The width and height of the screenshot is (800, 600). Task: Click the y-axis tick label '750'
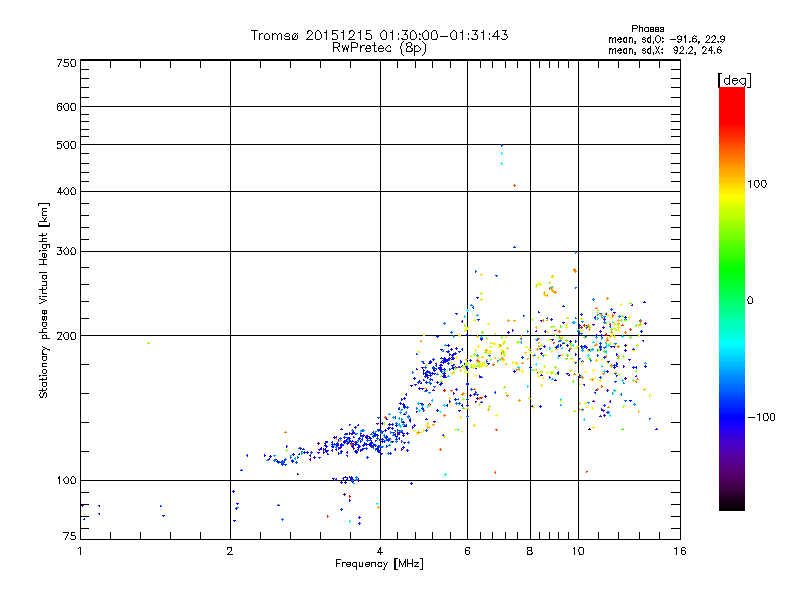click(x=67, y=63)
